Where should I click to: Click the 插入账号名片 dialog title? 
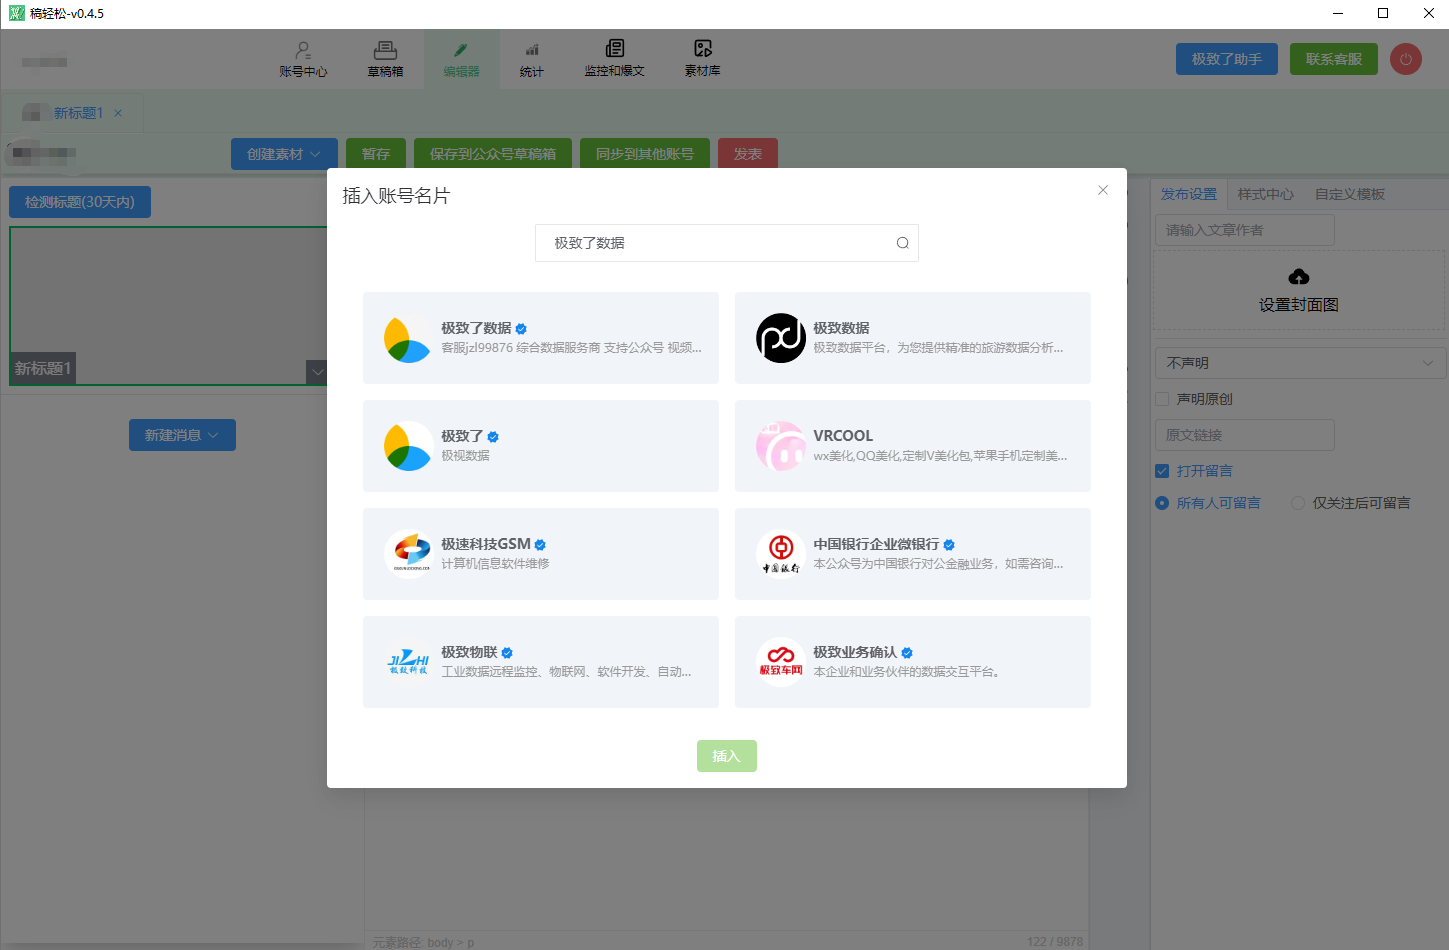pyautogui.click(x=396, y=196)
